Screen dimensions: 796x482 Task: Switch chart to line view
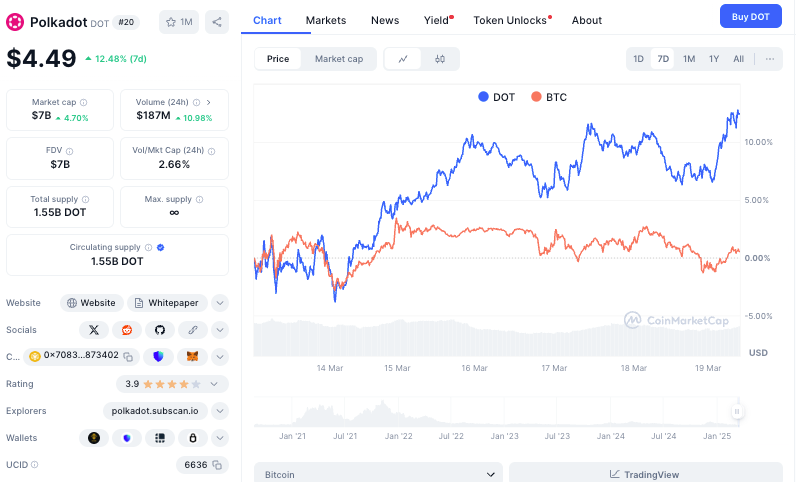pos(403,59)
